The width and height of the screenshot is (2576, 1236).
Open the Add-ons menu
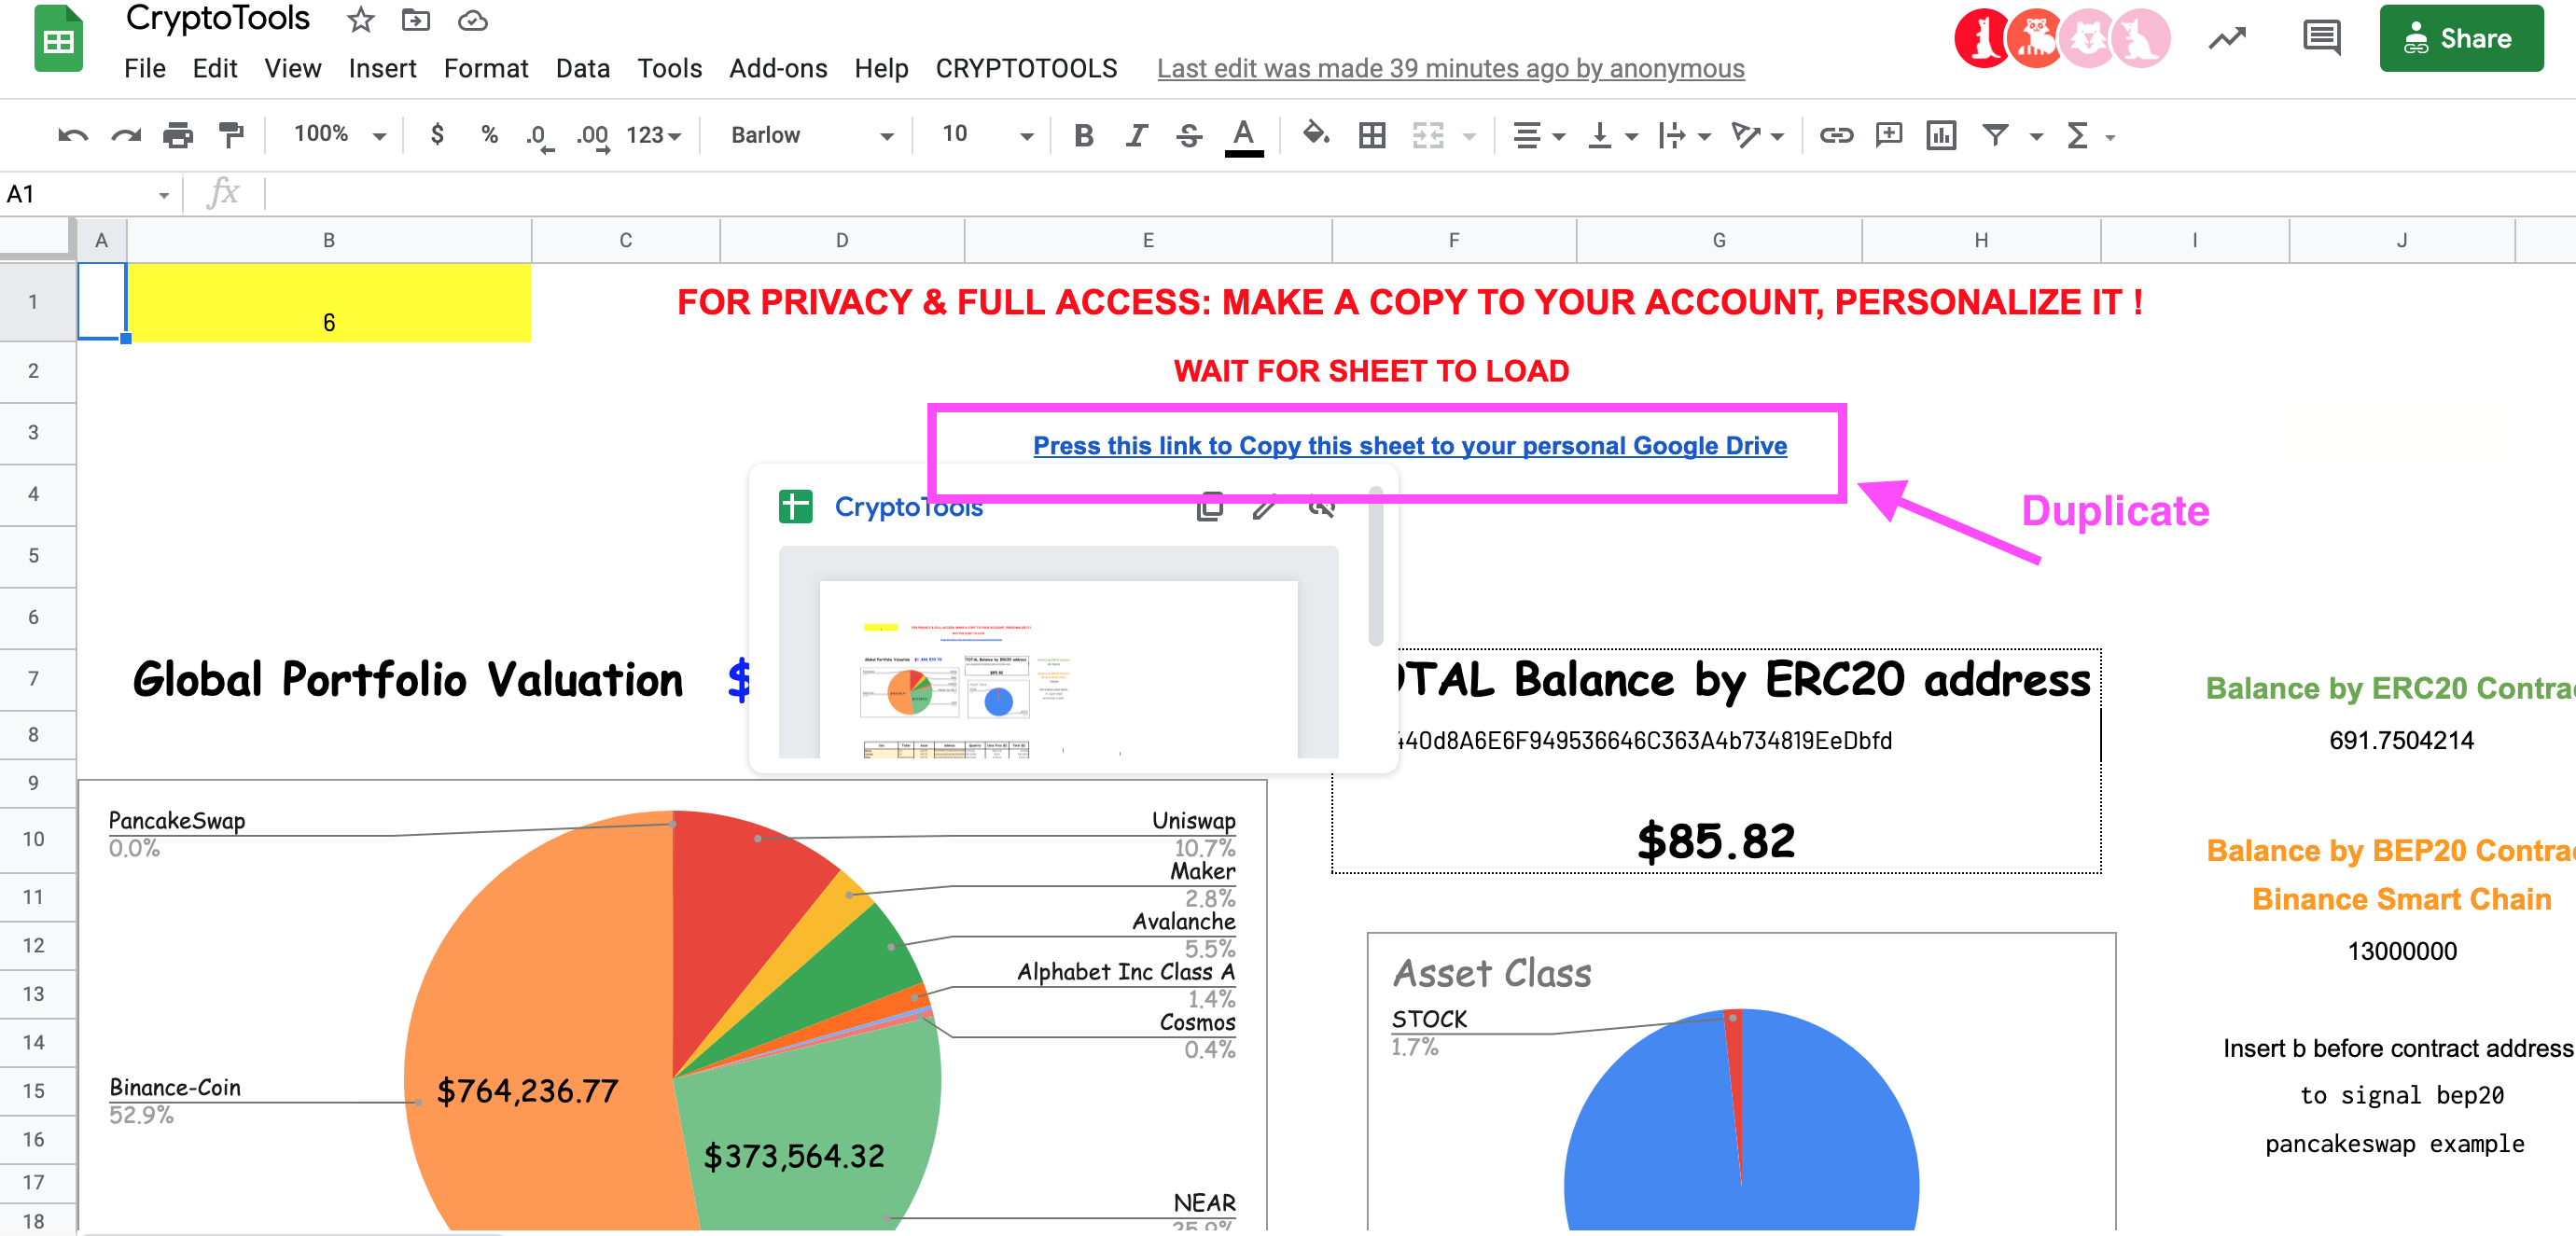point(778,68)
